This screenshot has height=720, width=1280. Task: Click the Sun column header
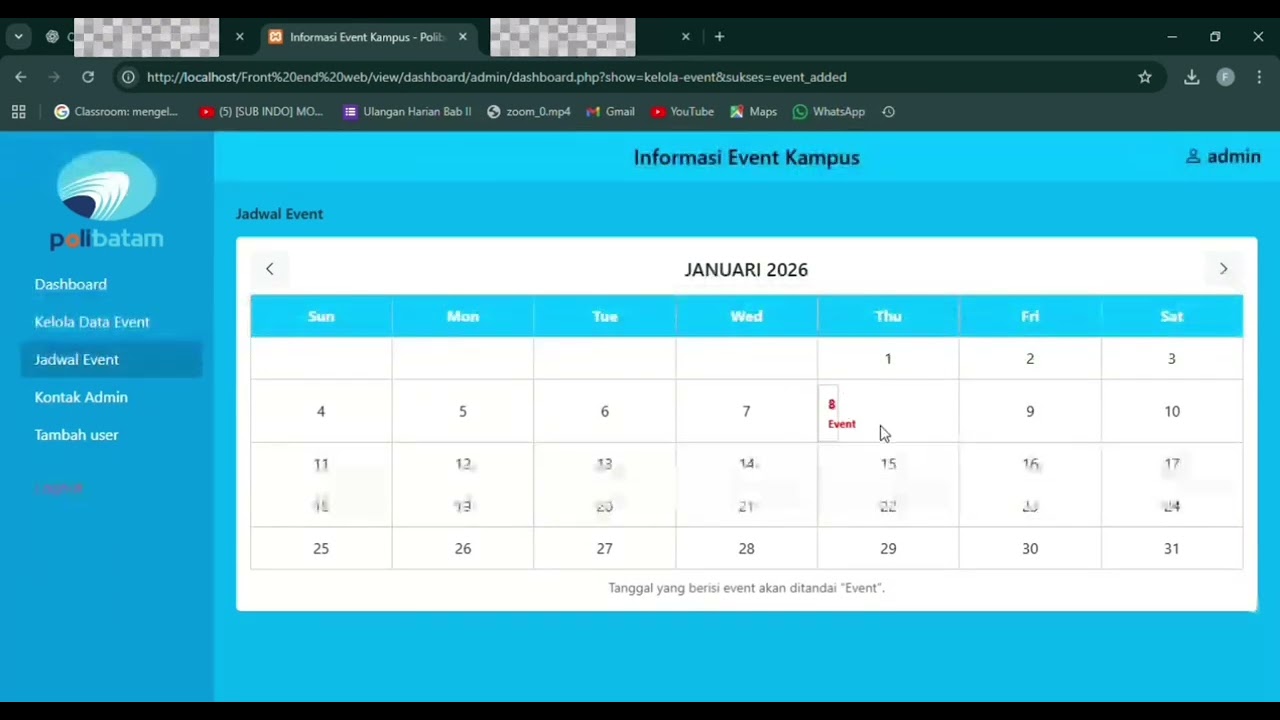click(x=321, y=316)
